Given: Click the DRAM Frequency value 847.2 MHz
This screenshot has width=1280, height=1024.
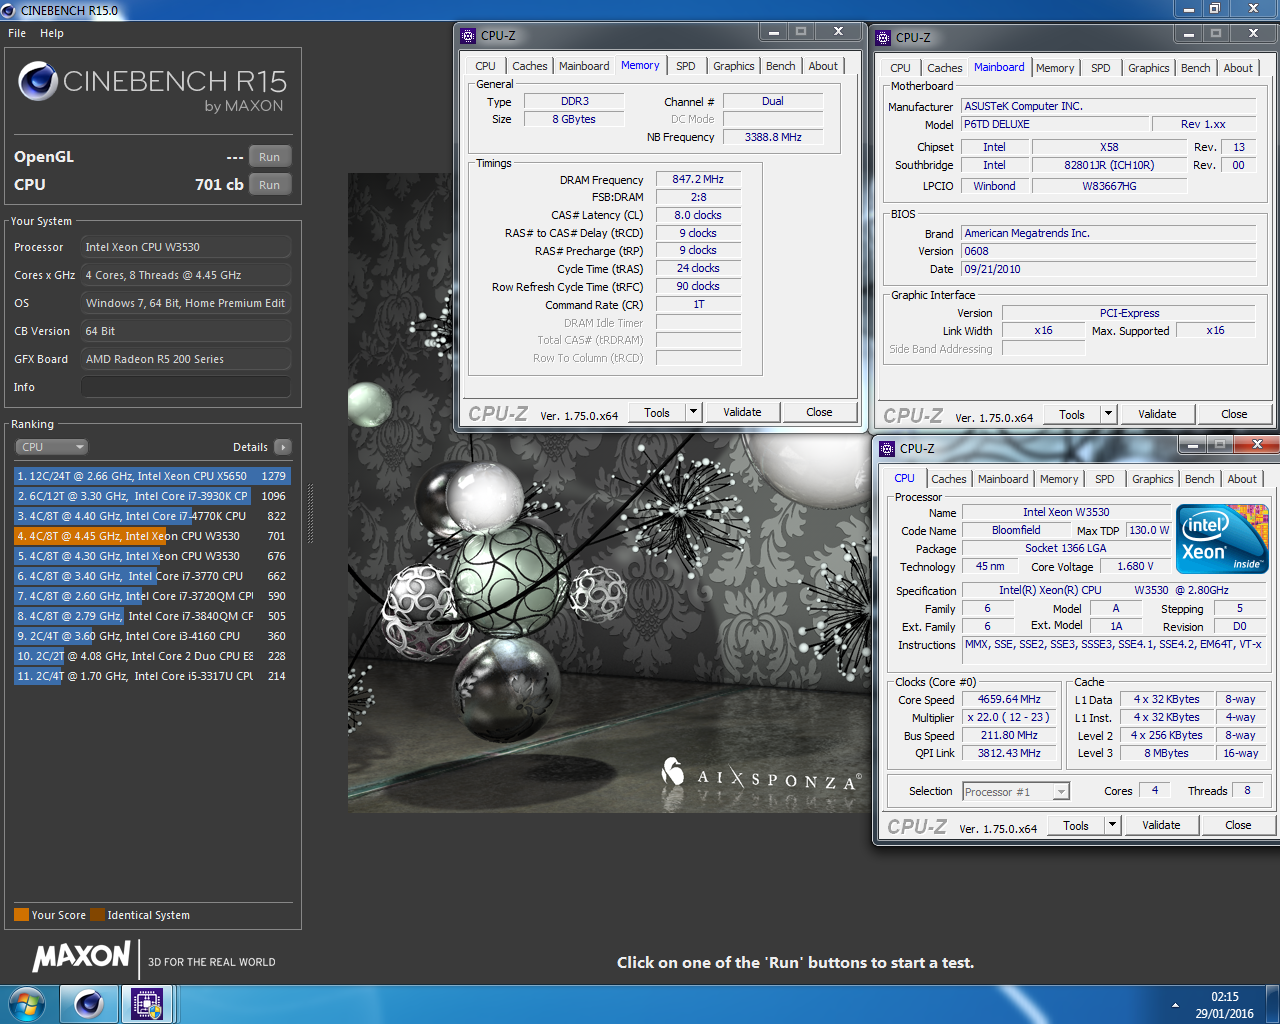Looking at the screenshot, I should point(698,179).
